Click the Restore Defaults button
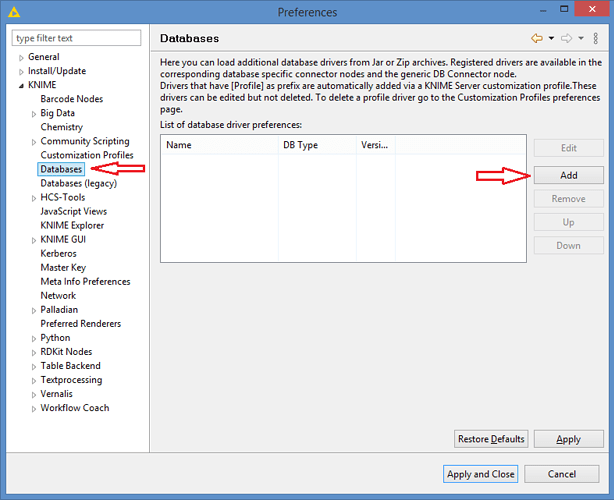The image size is (614, 500). point(491,439)
